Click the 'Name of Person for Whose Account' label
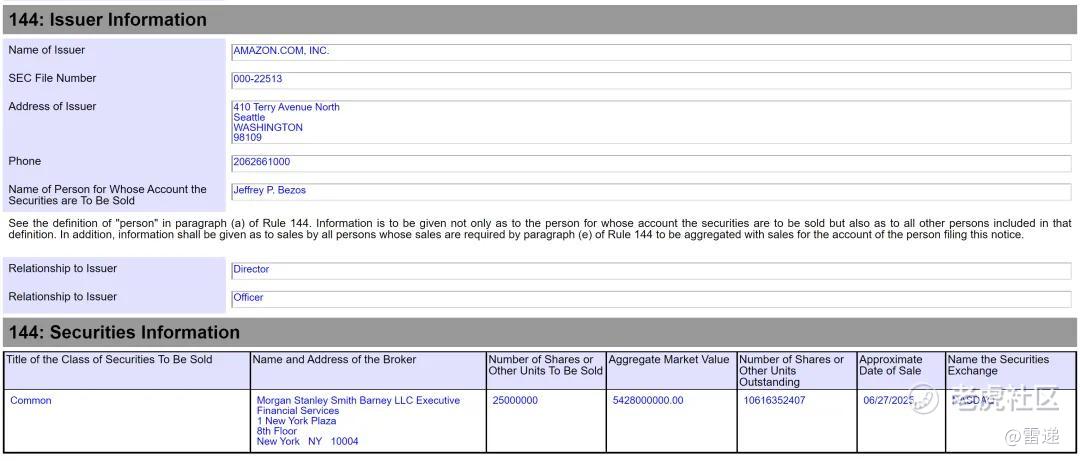The image size is (1080, 461). [x=107, y=194]
